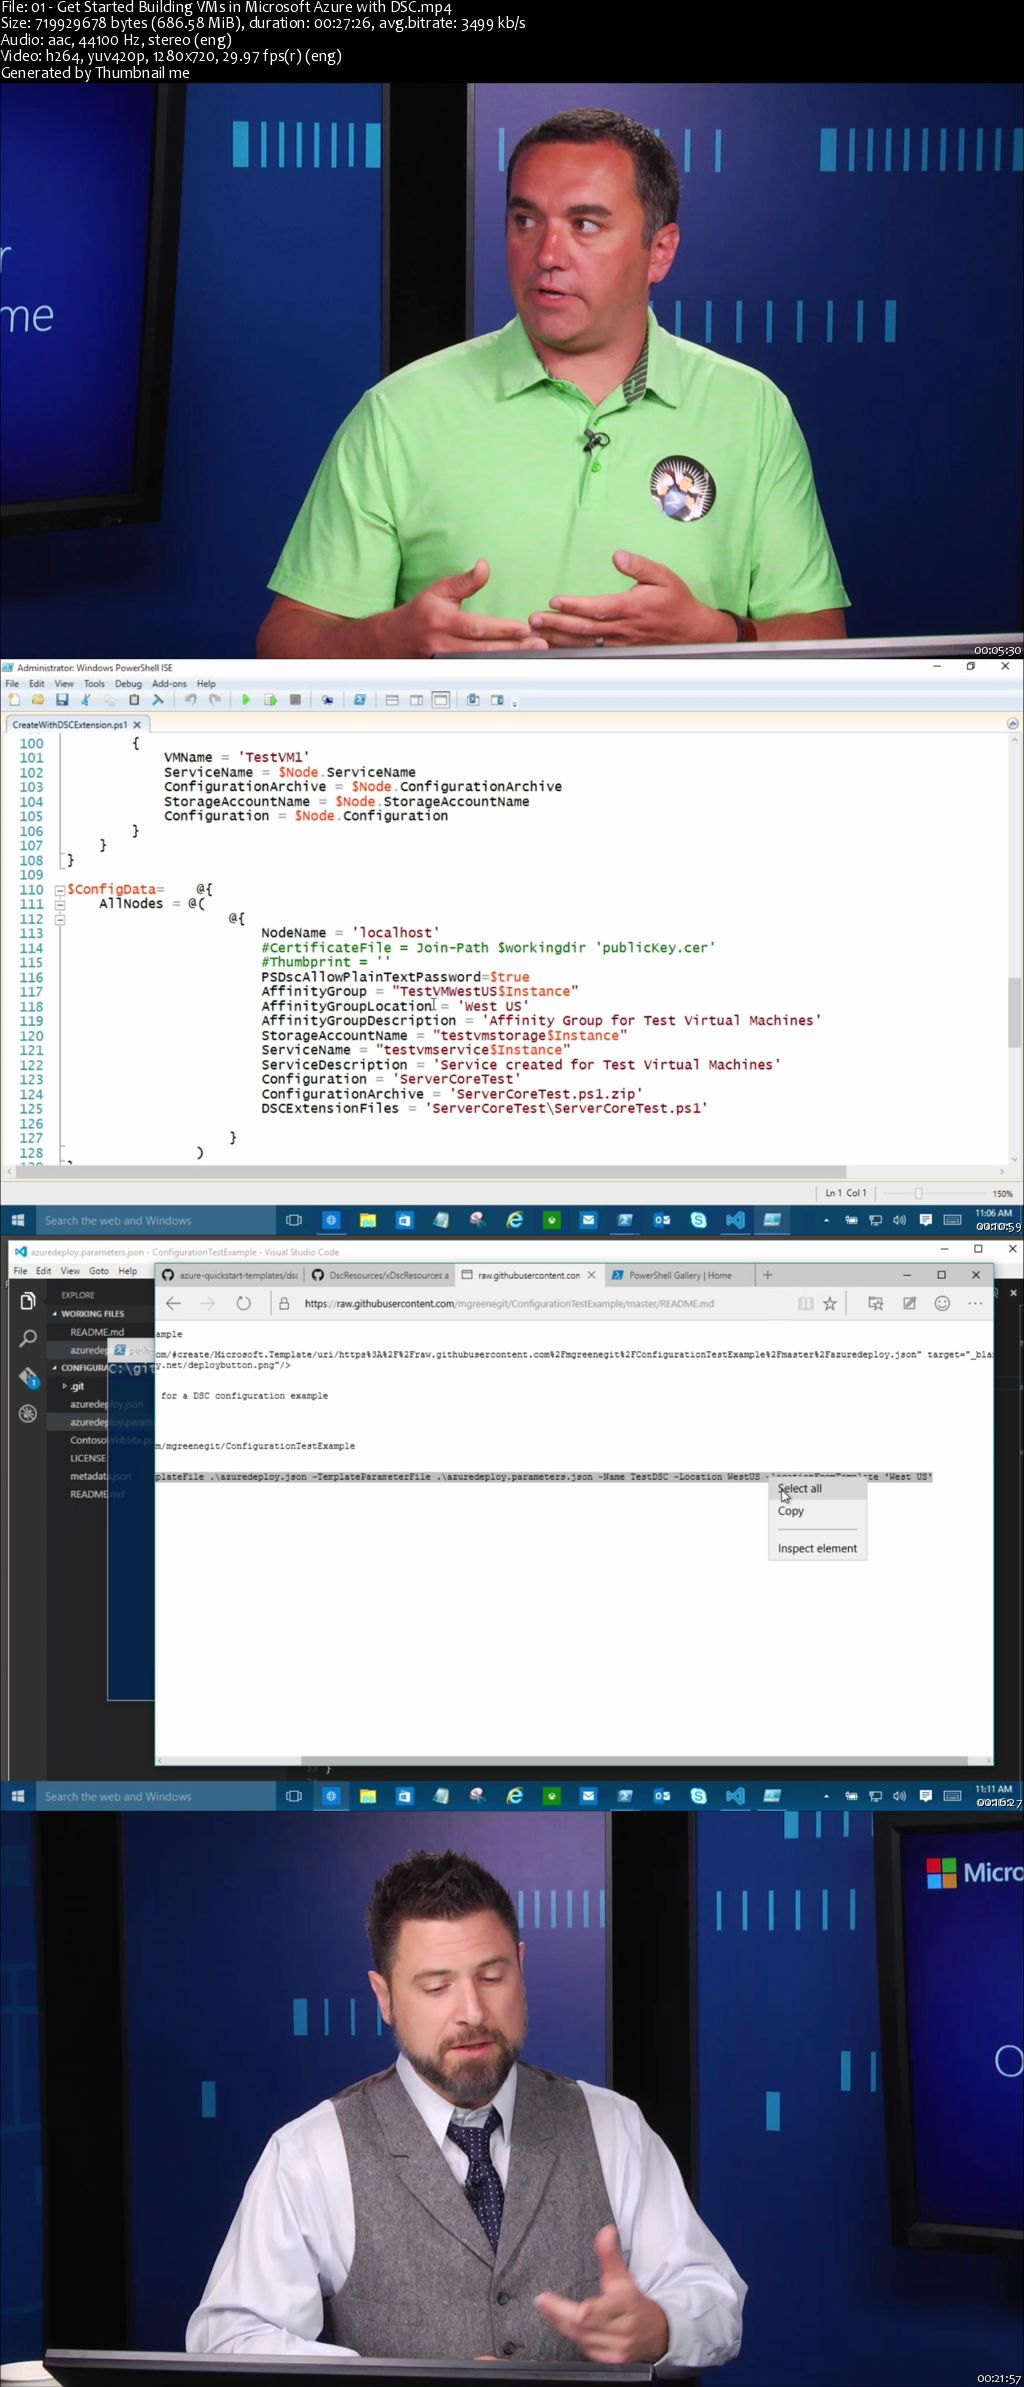Open Skype from taskbar beneath the Edge window
Viewport: 1024px width, 2387px height.
698,1796
